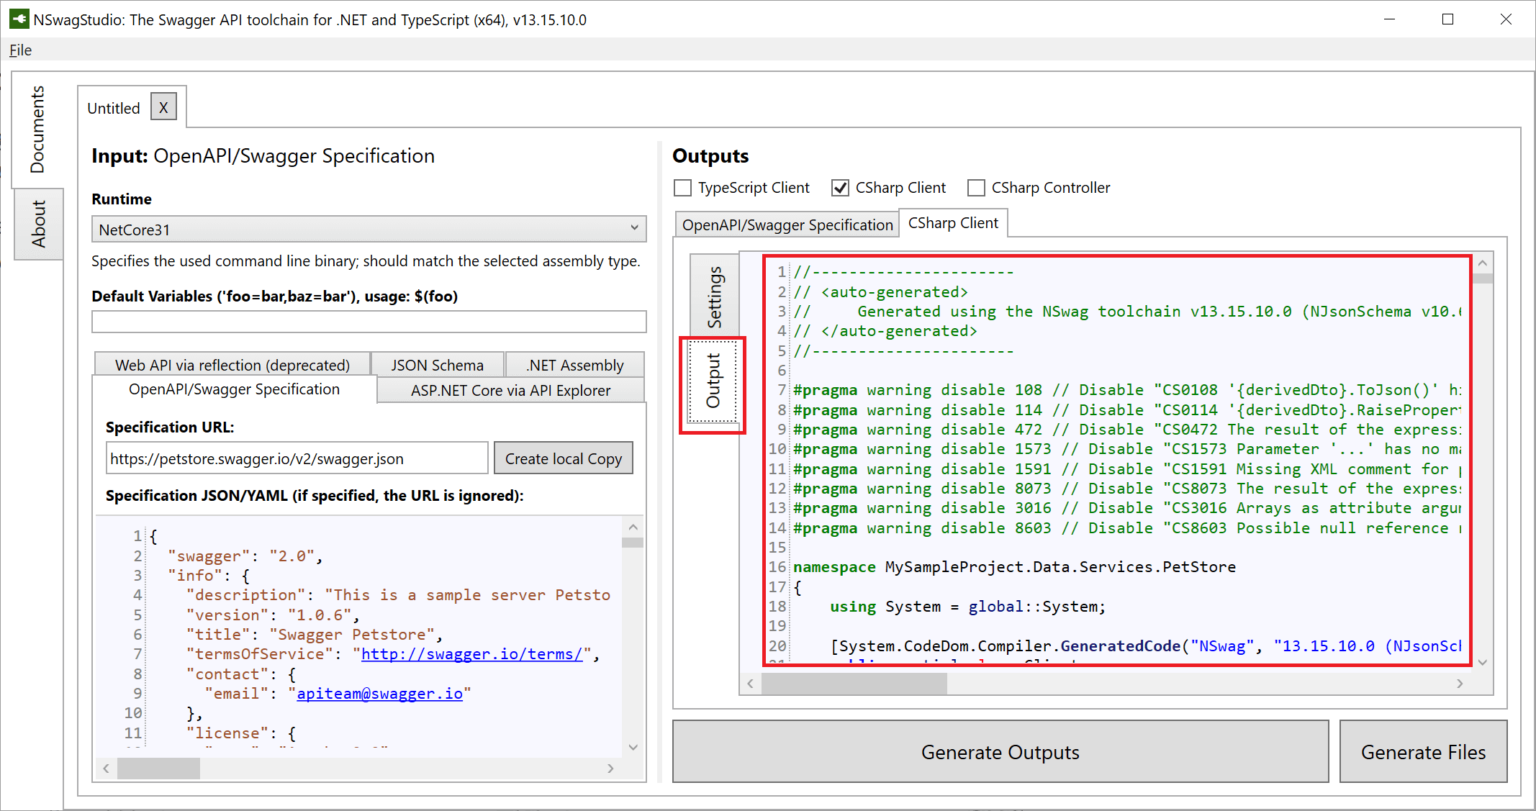Click the up arrow of specification JSON scrollbar

633,527
